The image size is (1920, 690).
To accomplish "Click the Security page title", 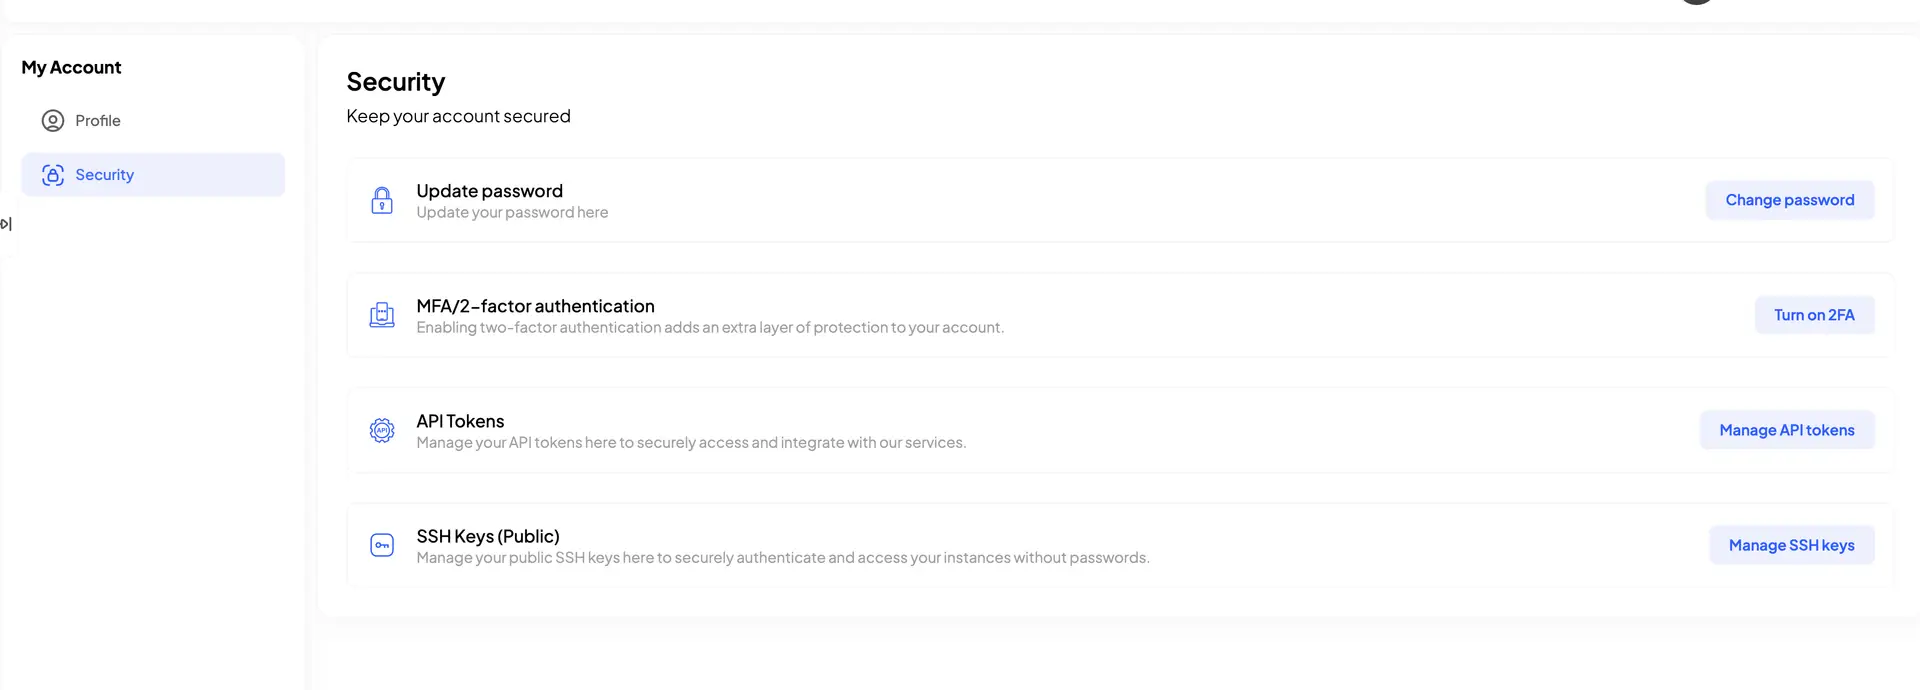I will (x=395, y=82).
